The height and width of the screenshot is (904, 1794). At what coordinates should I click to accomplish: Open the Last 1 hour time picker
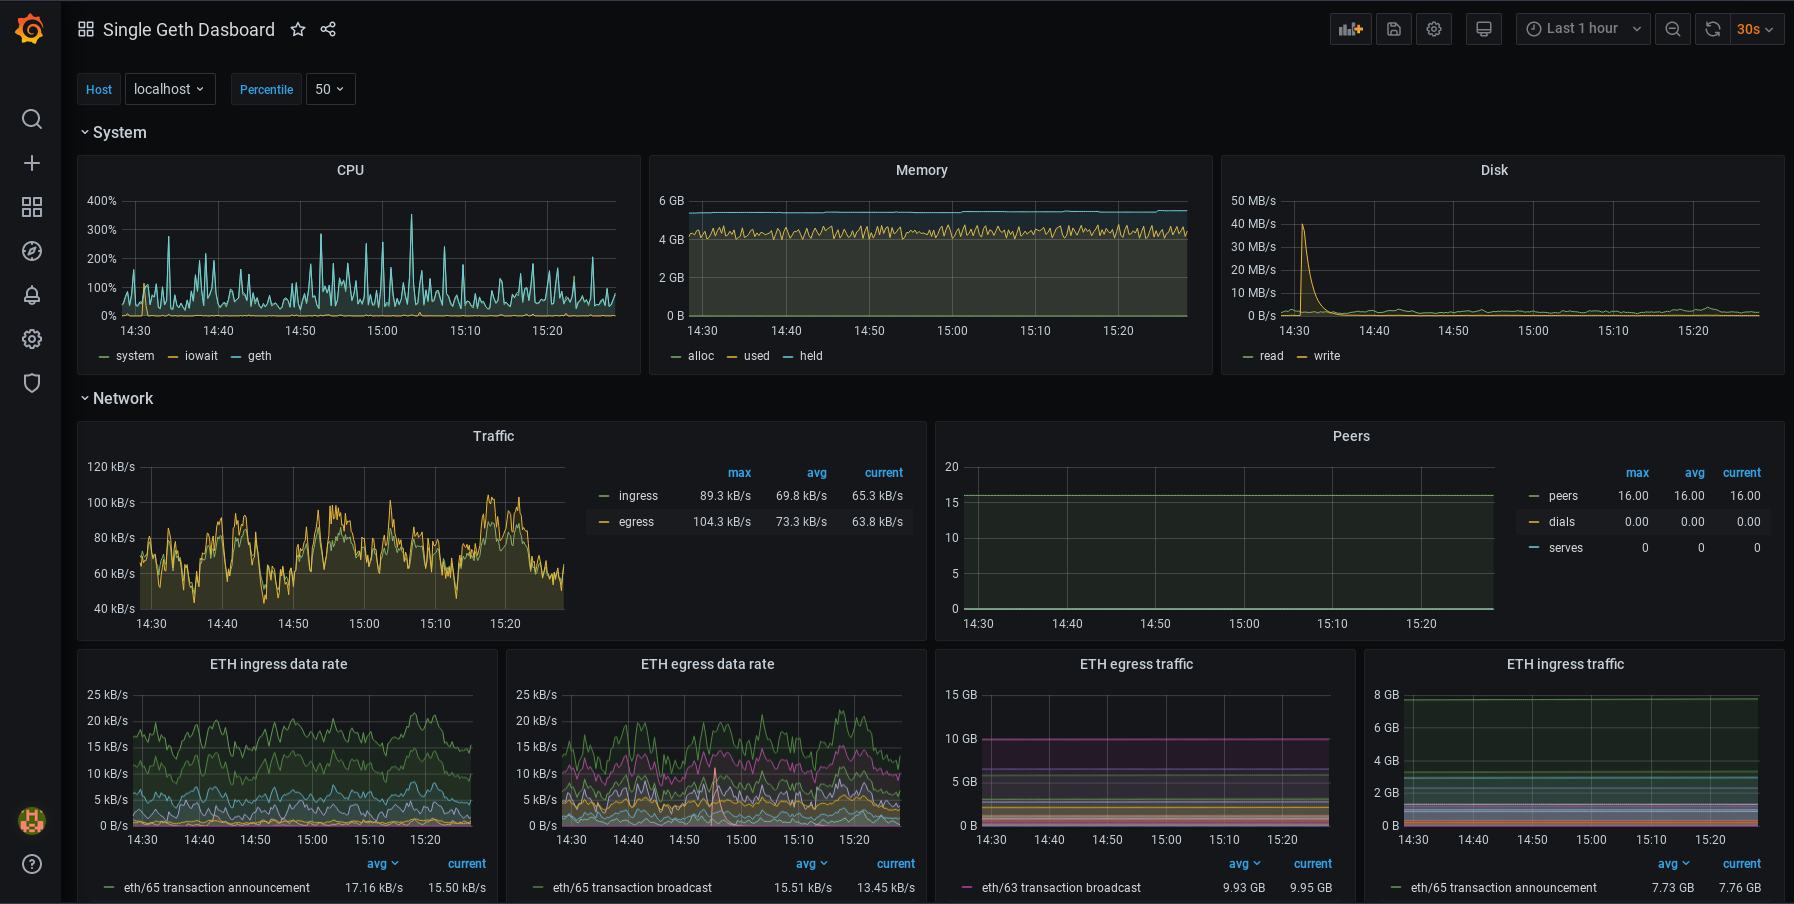click(1581, 29)
